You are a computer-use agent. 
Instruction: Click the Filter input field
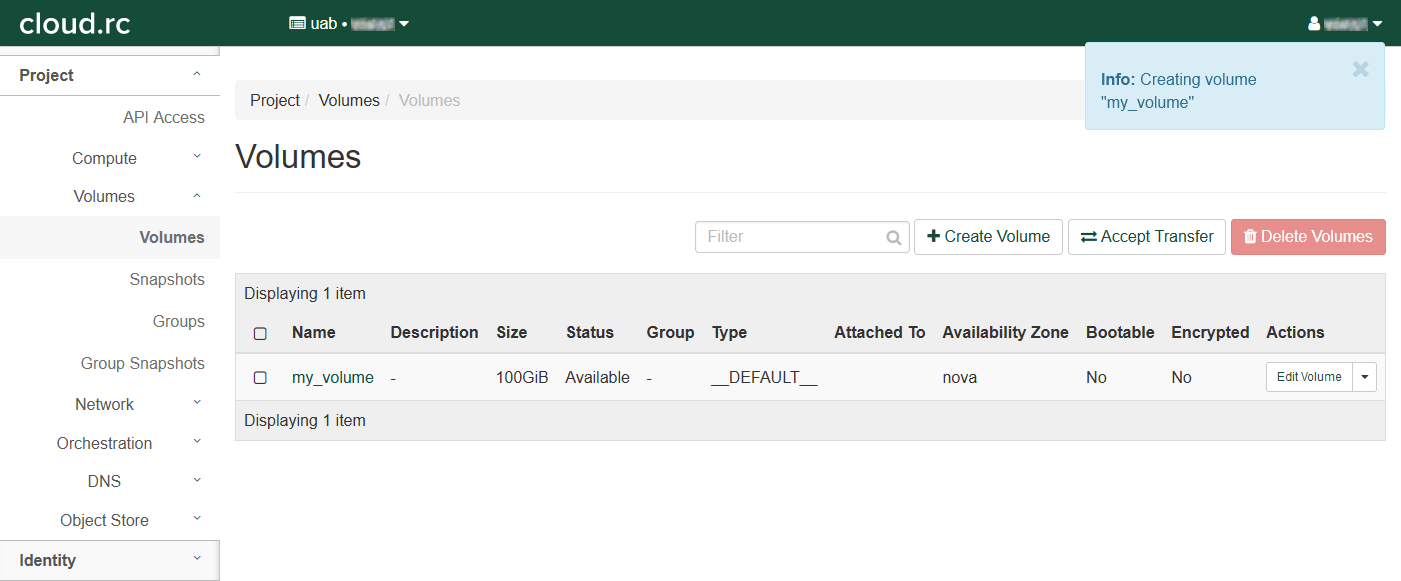coord(790,237)
